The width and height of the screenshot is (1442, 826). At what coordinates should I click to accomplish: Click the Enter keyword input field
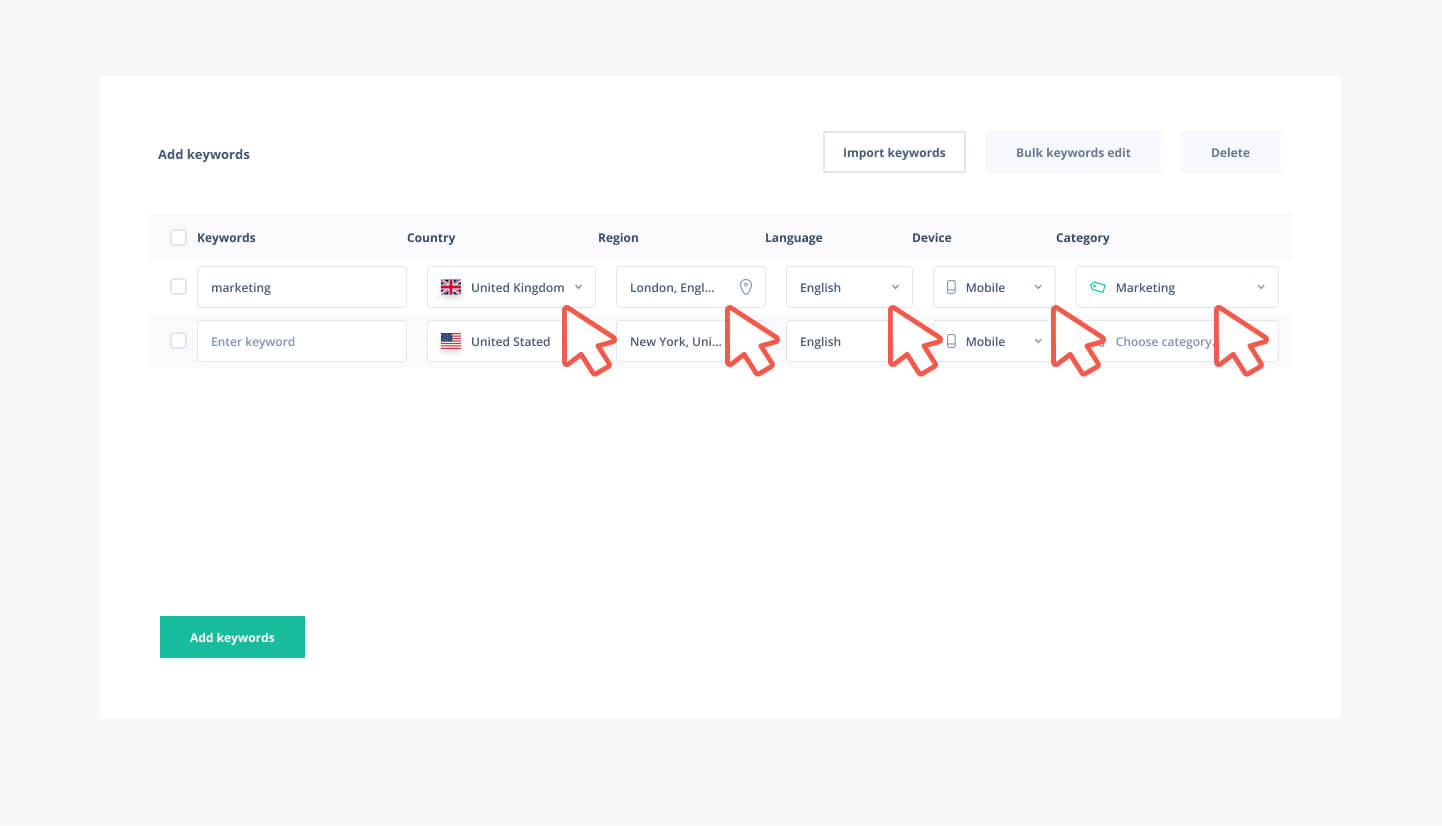[x=301, y=341]
